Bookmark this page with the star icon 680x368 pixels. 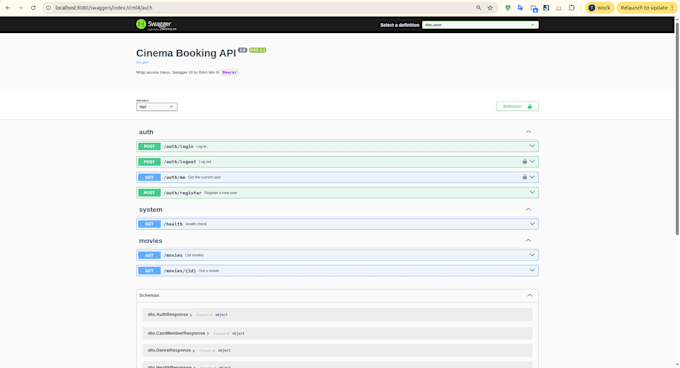(490, 8)
